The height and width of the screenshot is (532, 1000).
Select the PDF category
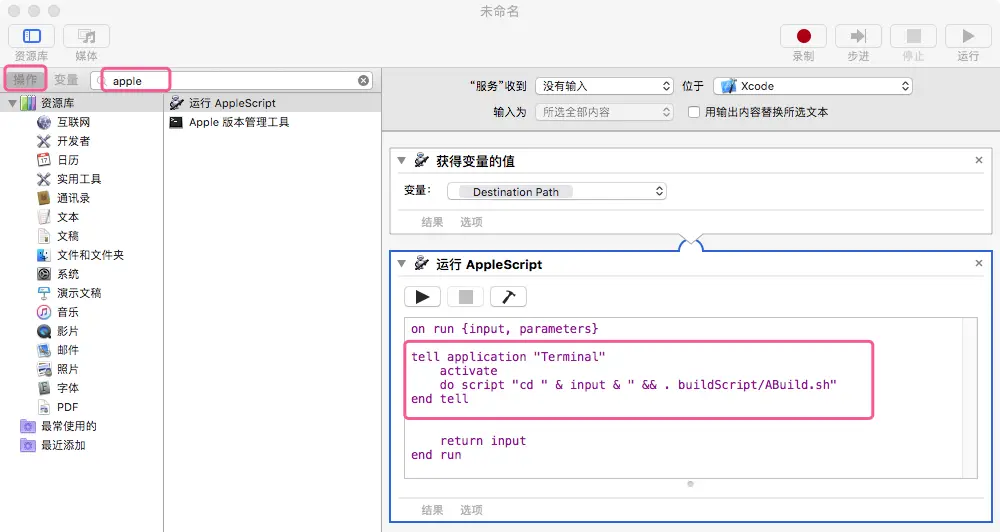tap(58, 407)
